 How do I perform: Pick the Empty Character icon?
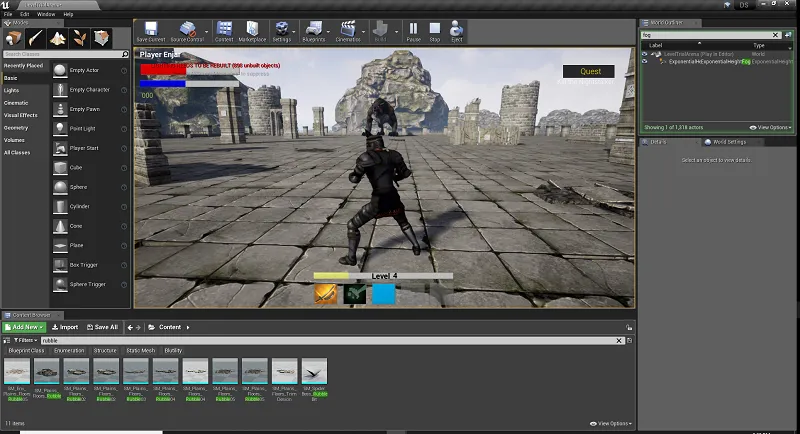(x=60, y=90)
